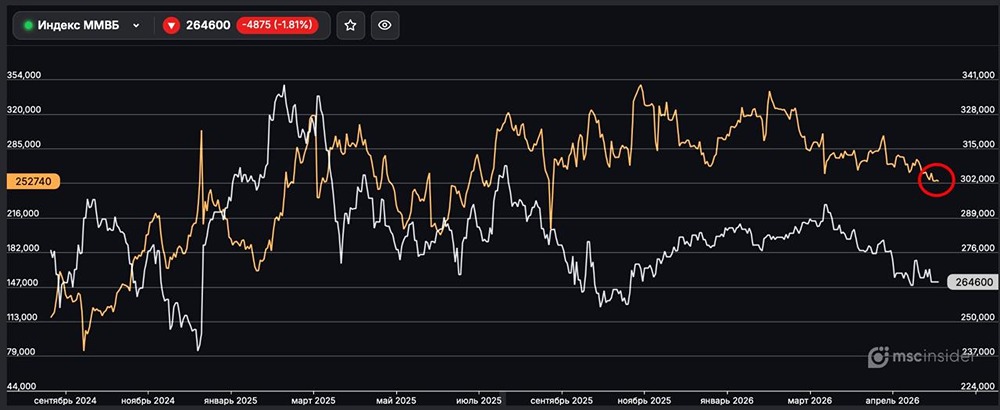Select the 328,000 right axis value

click(x=978, y=110)
